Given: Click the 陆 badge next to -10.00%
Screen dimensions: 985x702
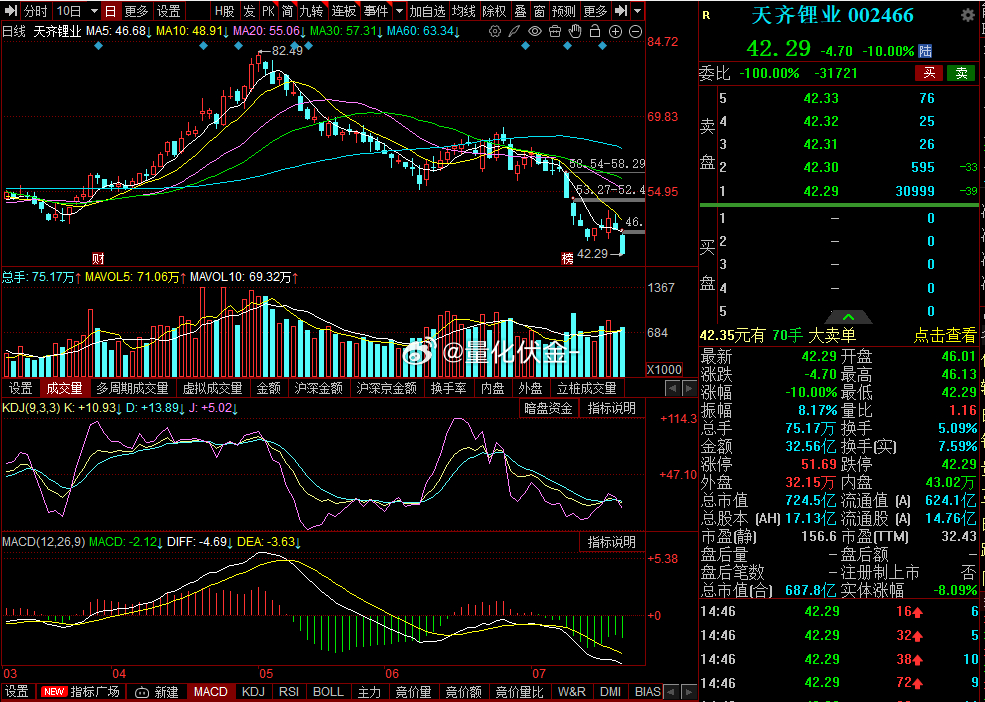Looking at the screenshot, I should point(925,51).
